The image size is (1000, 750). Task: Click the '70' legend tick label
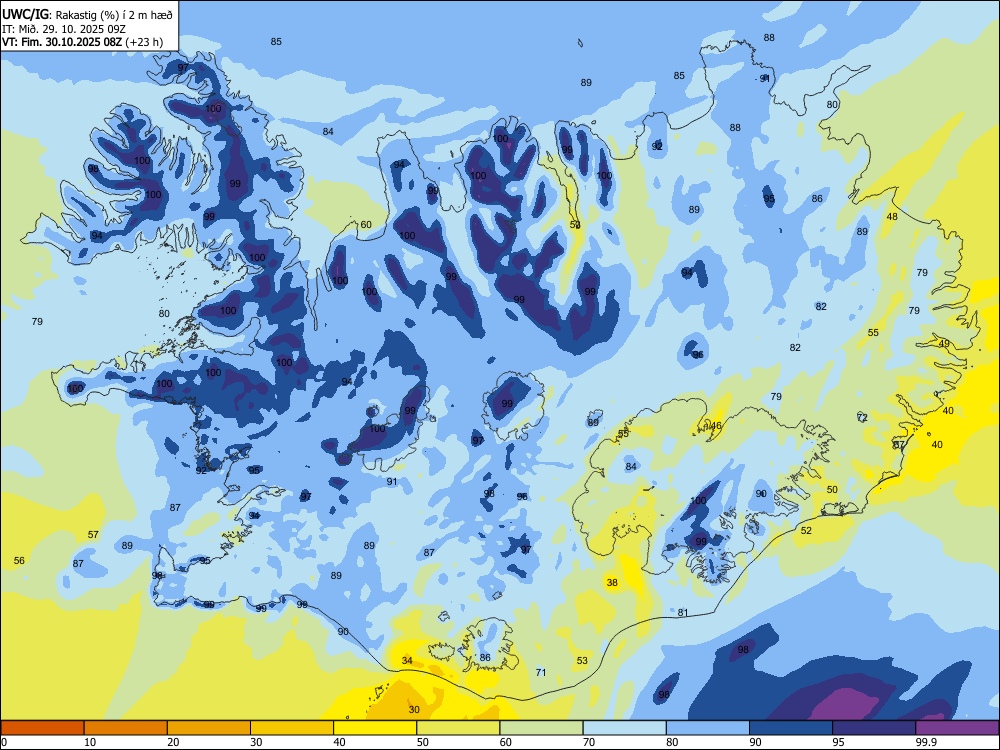coord(589,742)
